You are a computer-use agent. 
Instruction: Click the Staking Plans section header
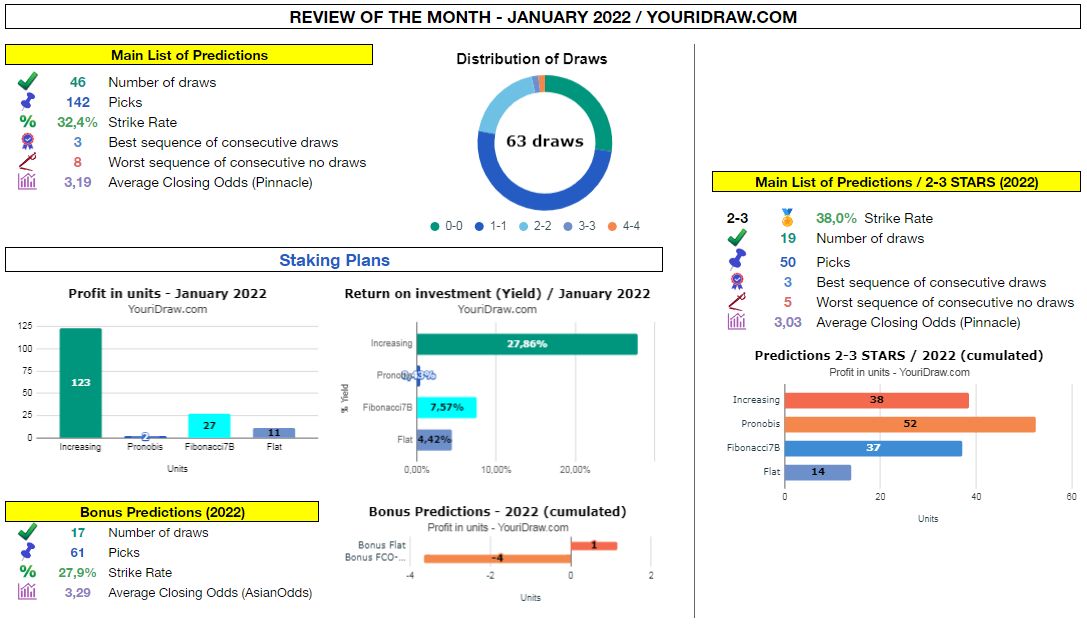pos(335,260)
